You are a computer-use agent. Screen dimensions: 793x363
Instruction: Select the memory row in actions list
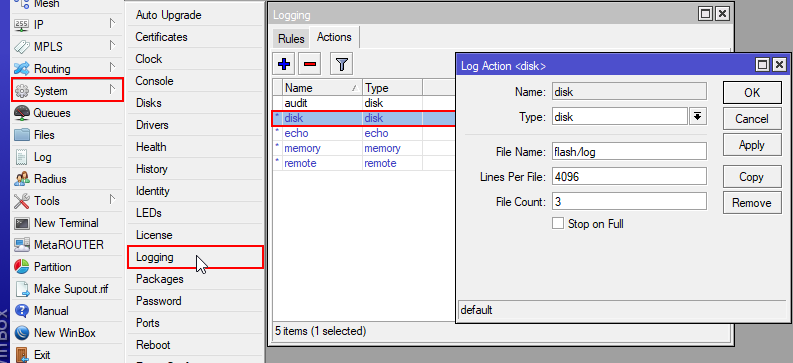click(364, 148)
